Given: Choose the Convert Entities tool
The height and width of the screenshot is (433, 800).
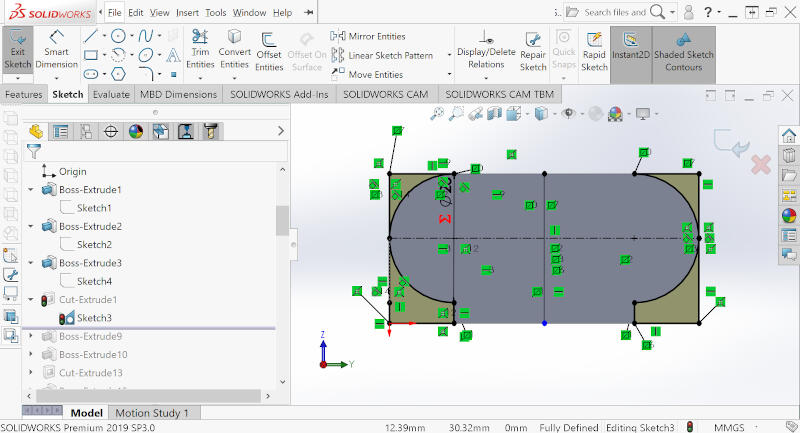Looking at the screenshot, I should pos(234,49).
